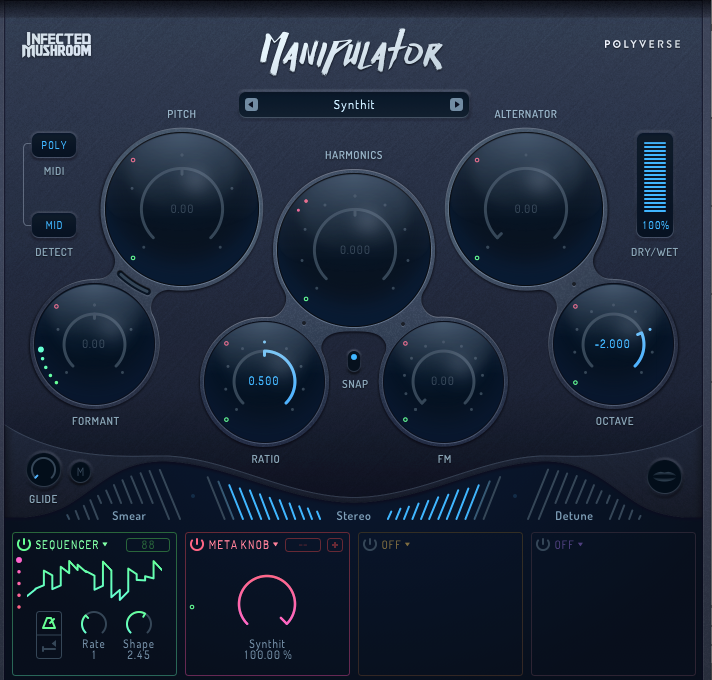712x680 pixels.
Task: Click the RATIO knob showing 0.500
Action: tap(264, 381)
